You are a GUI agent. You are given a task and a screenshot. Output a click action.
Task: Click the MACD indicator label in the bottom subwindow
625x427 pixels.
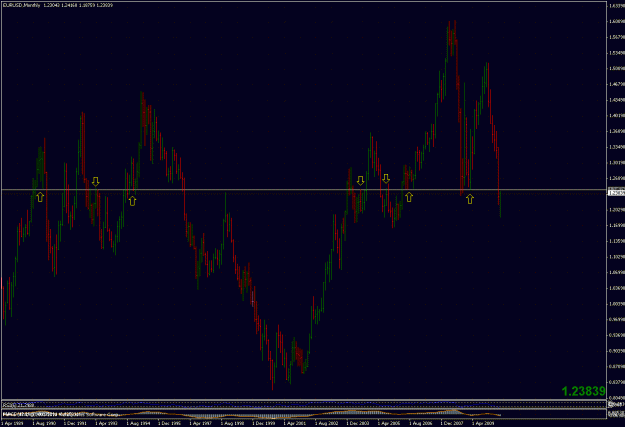[x=60, y=415]
